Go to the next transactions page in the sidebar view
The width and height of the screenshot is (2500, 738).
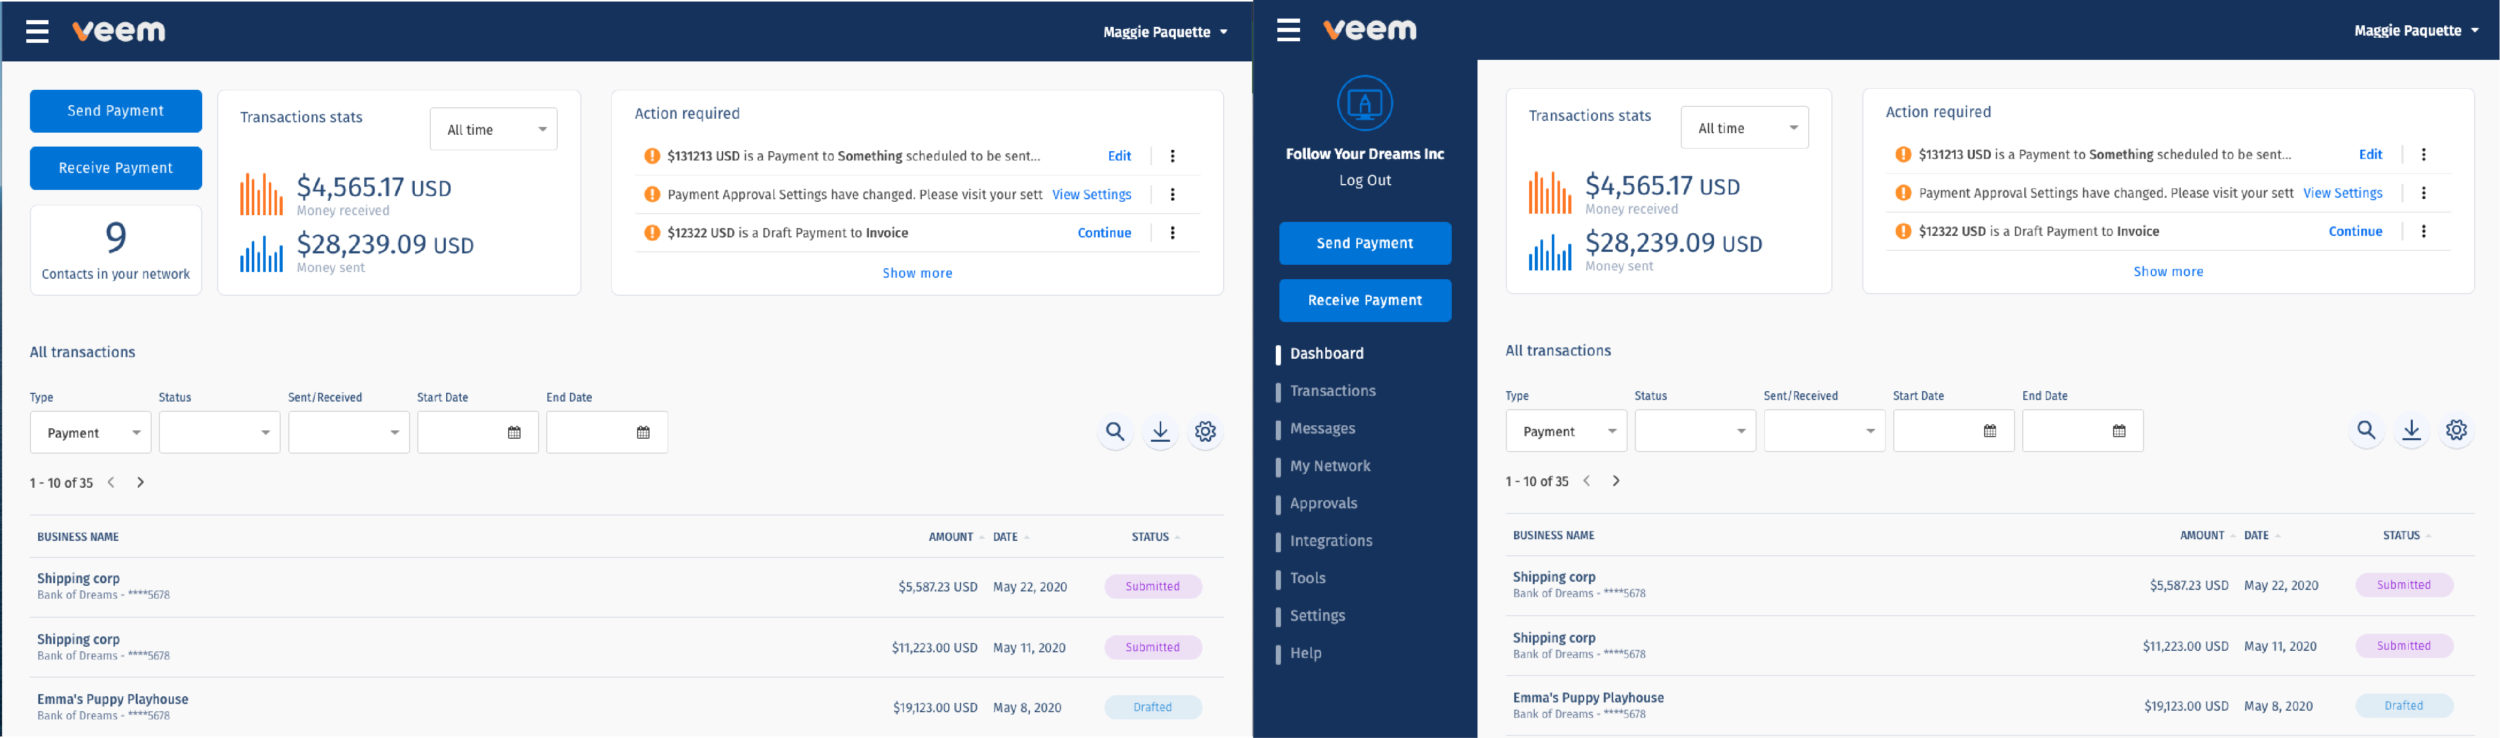pyautogui.click(x=1617, y=481)
